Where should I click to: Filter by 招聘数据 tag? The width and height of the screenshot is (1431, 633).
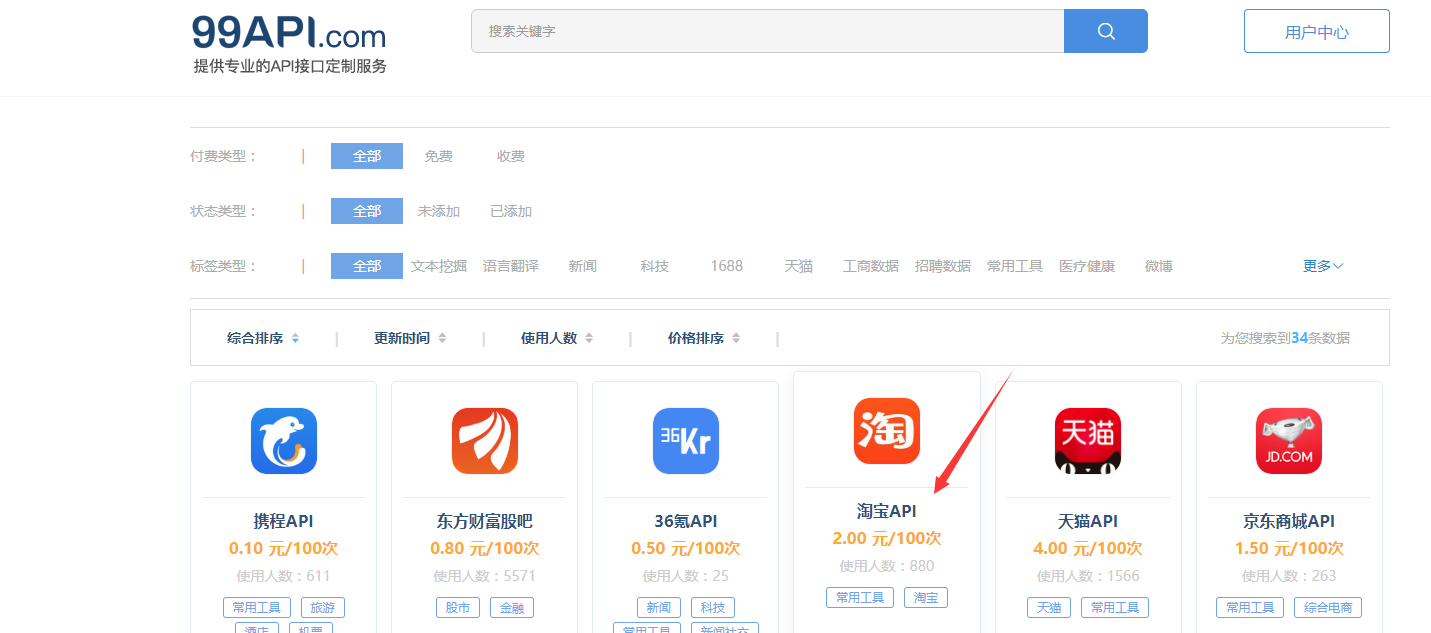[943, 266]
